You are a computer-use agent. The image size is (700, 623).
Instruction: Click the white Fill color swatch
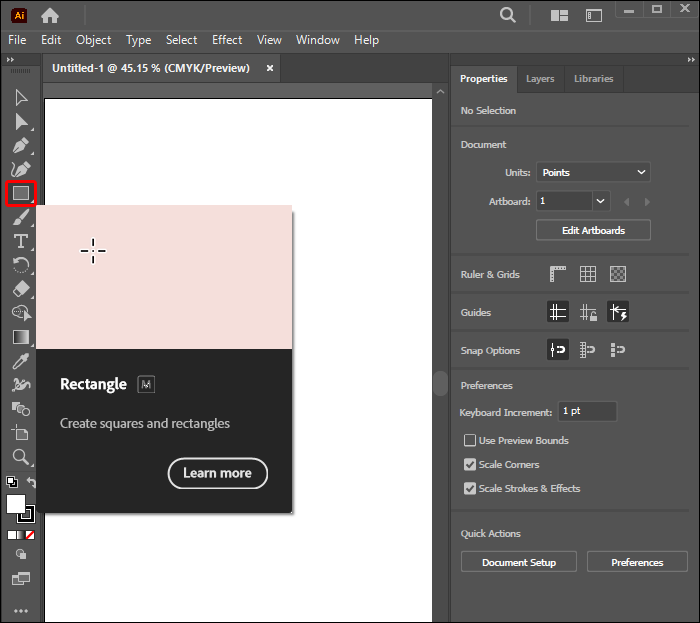[16, 504]
